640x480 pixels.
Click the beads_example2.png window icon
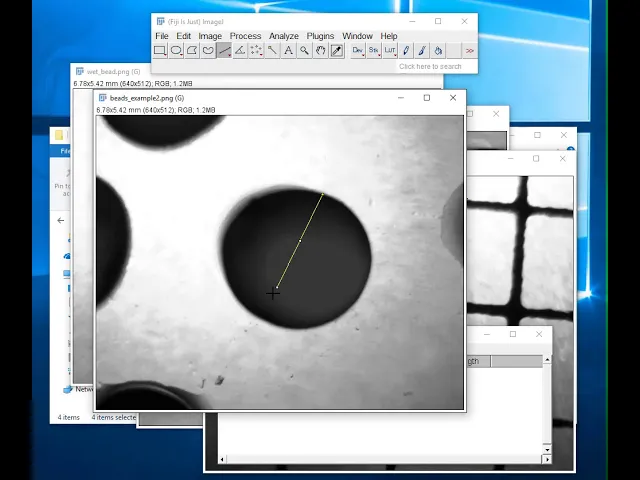point(103,98)
